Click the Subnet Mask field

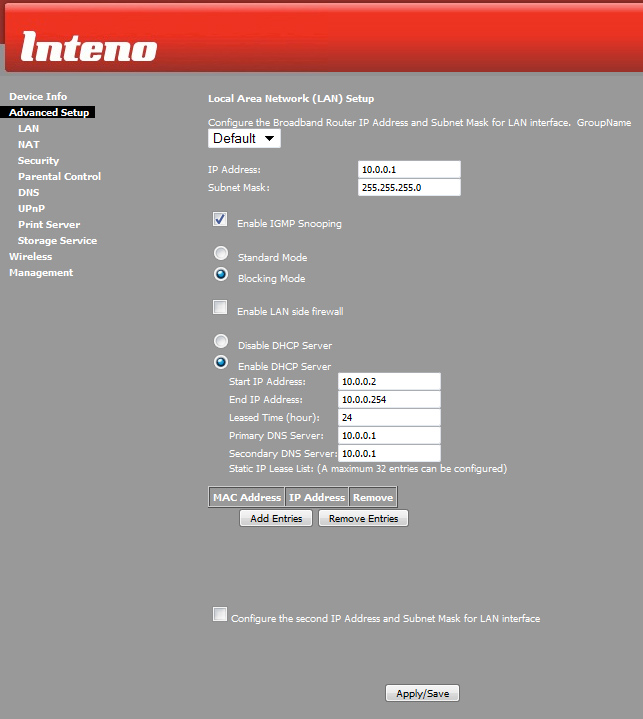pyautogui.click(x=409, y=188)
